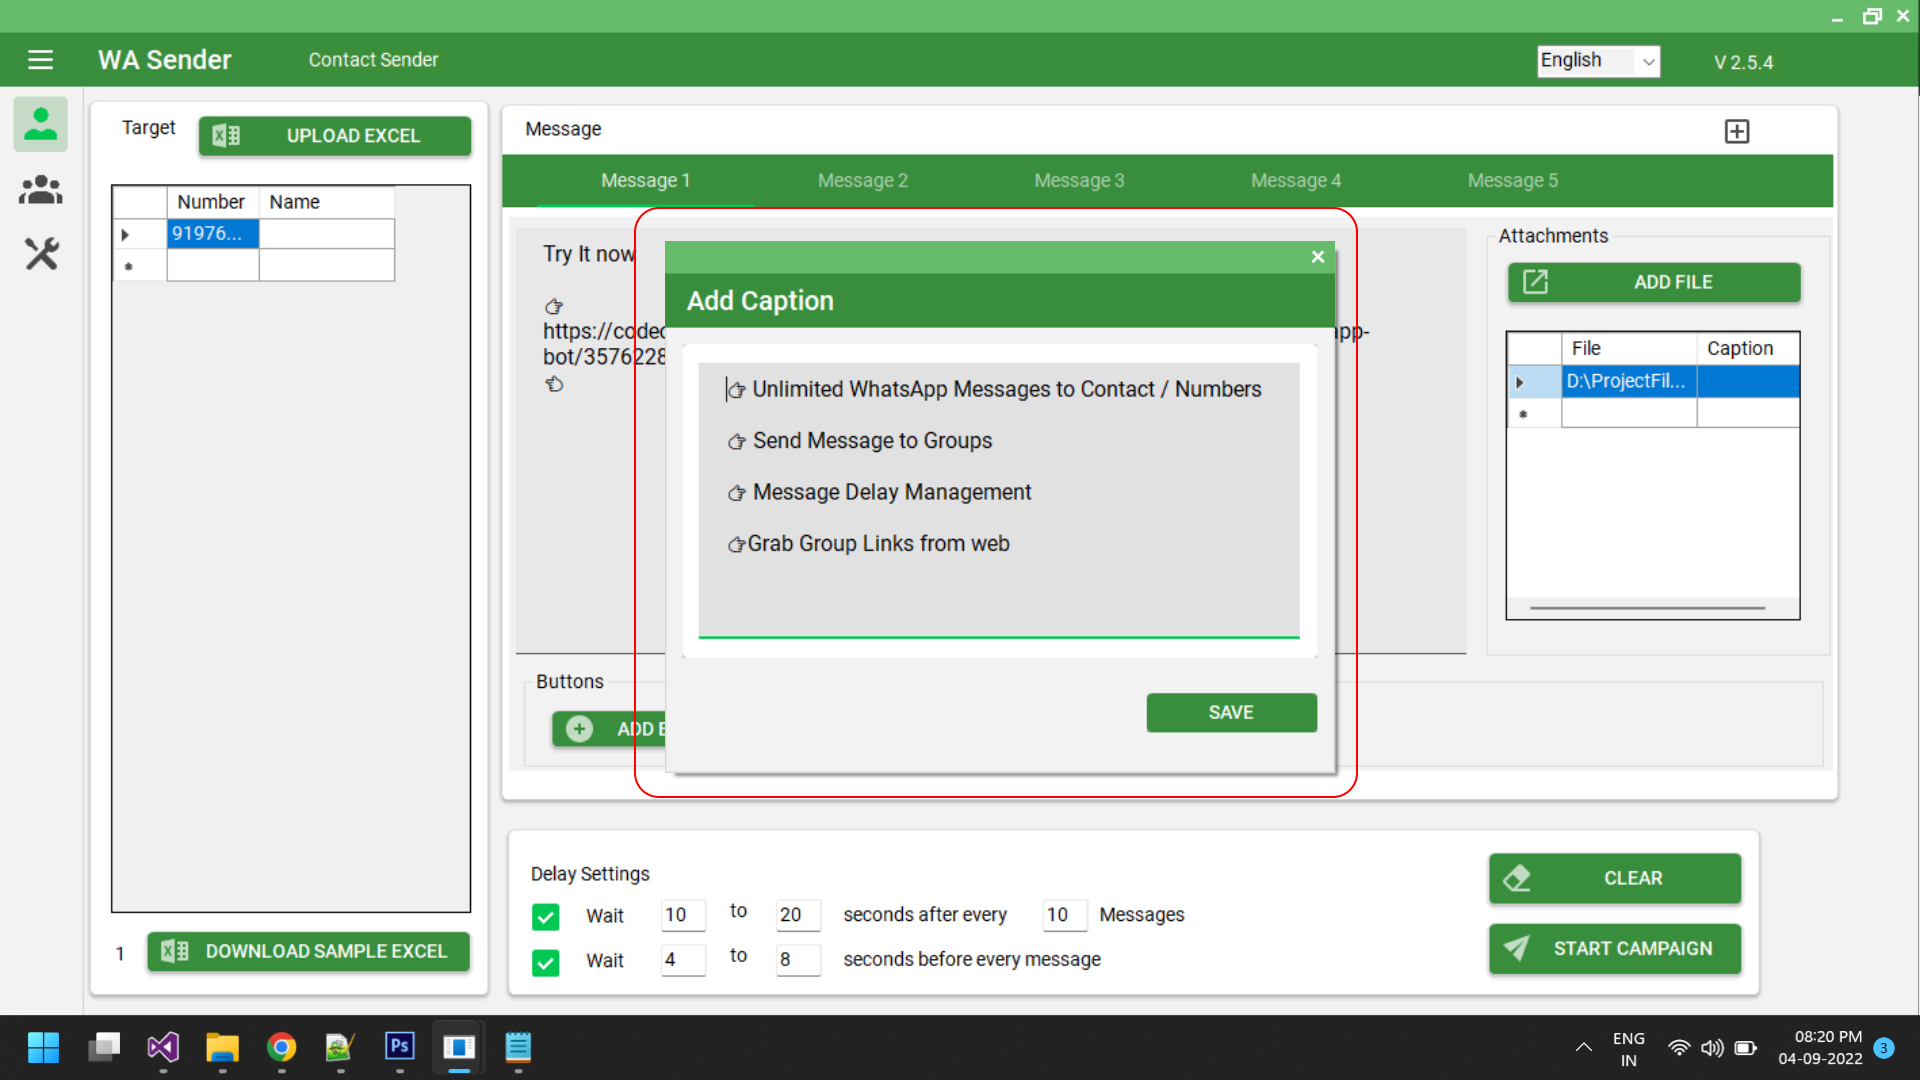1920x1080 pixels.
Task: Select the Contact Sender sidebar icon
Action: point(41,124)
